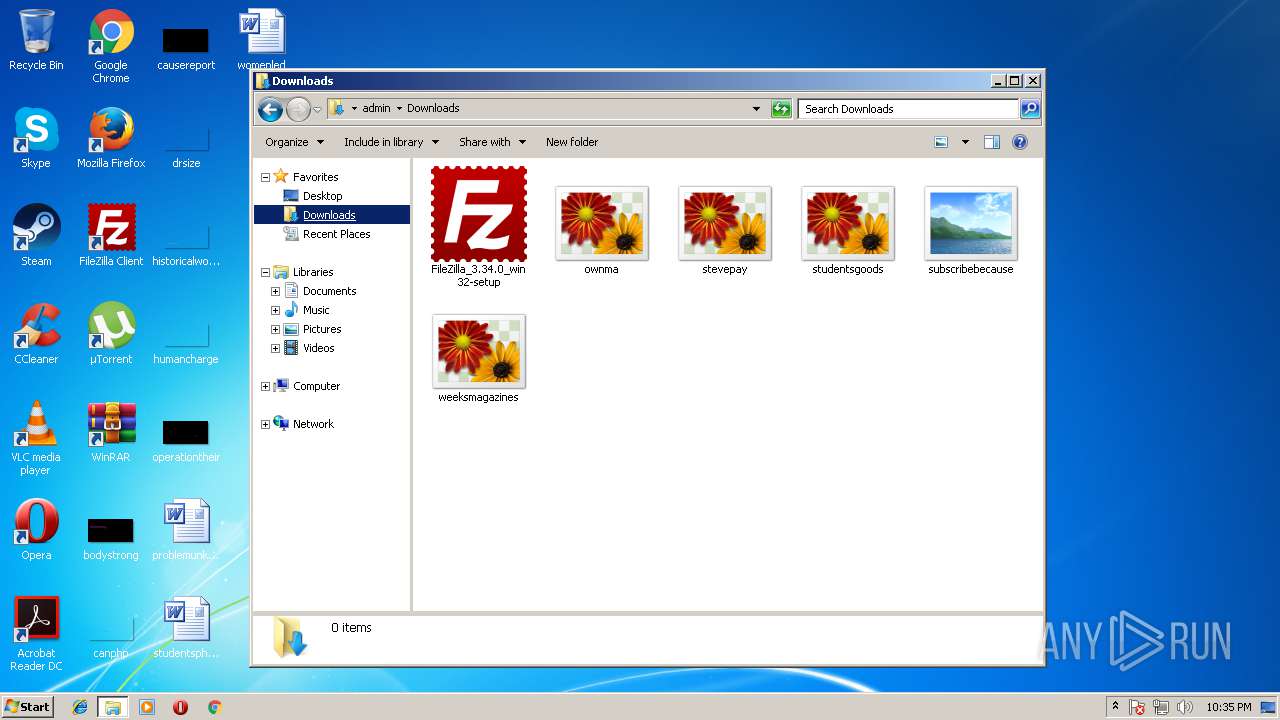Expand the Computer node
The width and height of the screenshot is (1280, 720).
coord(266,386)
